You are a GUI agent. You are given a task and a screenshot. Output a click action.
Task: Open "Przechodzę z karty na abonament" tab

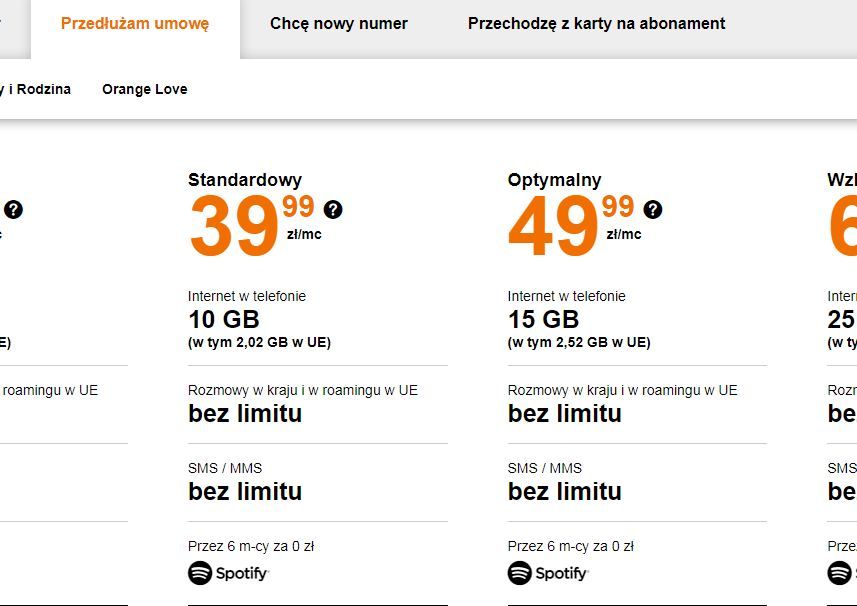pos(597,23)
